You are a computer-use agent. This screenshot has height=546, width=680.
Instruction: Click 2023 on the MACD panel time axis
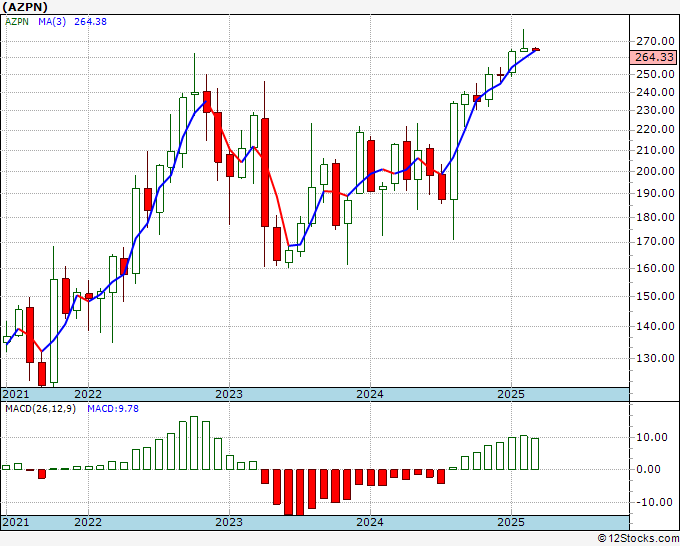point(229,522)
